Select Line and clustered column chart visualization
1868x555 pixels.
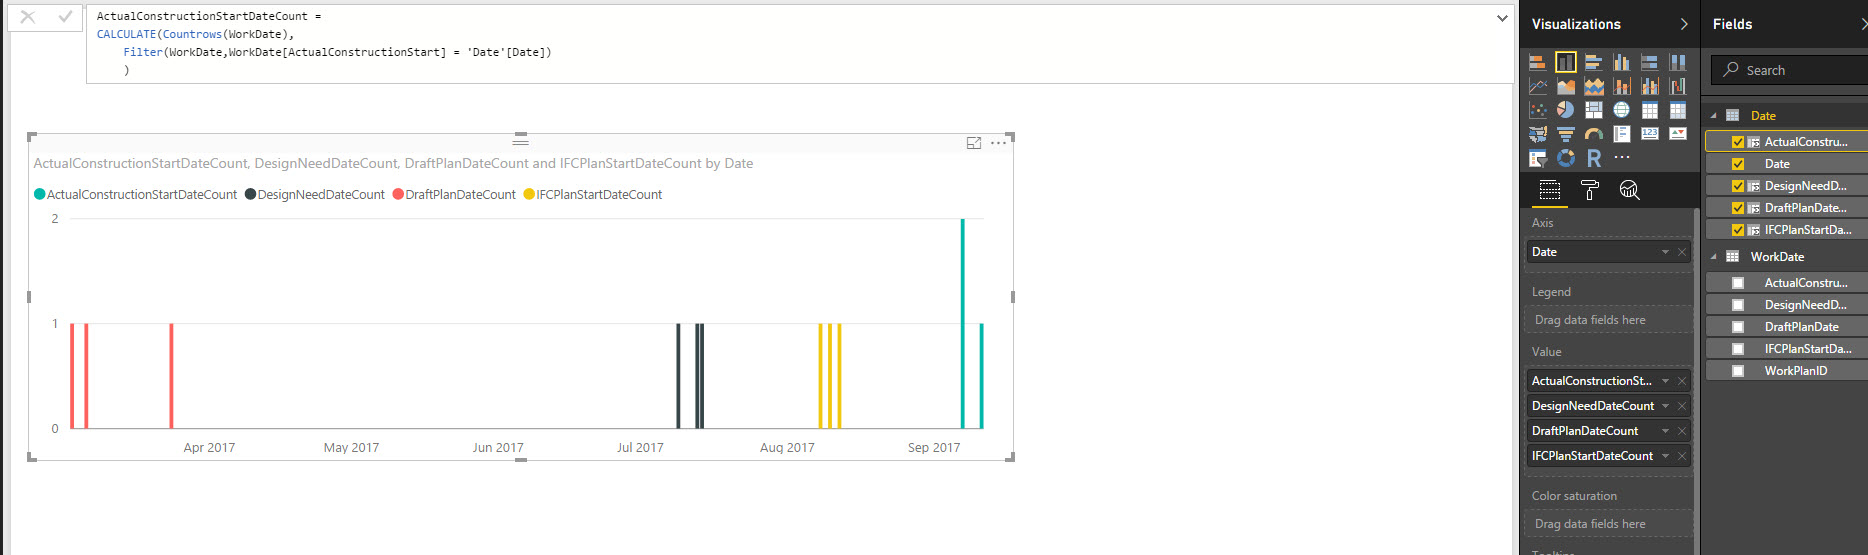[x=1650, y=86]
